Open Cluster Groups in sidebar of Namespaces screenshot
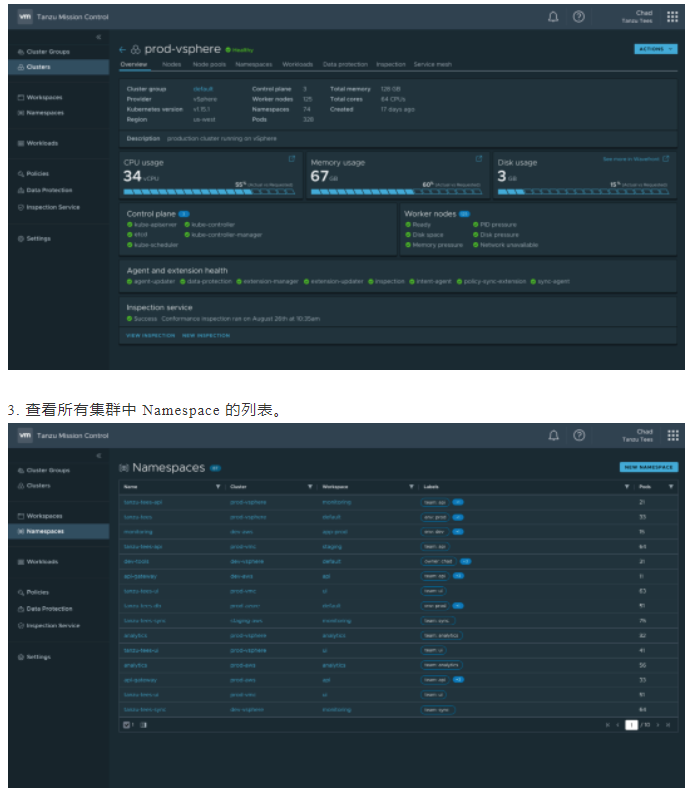The height and width of the screenshot is (791, 691). point(48,471)
